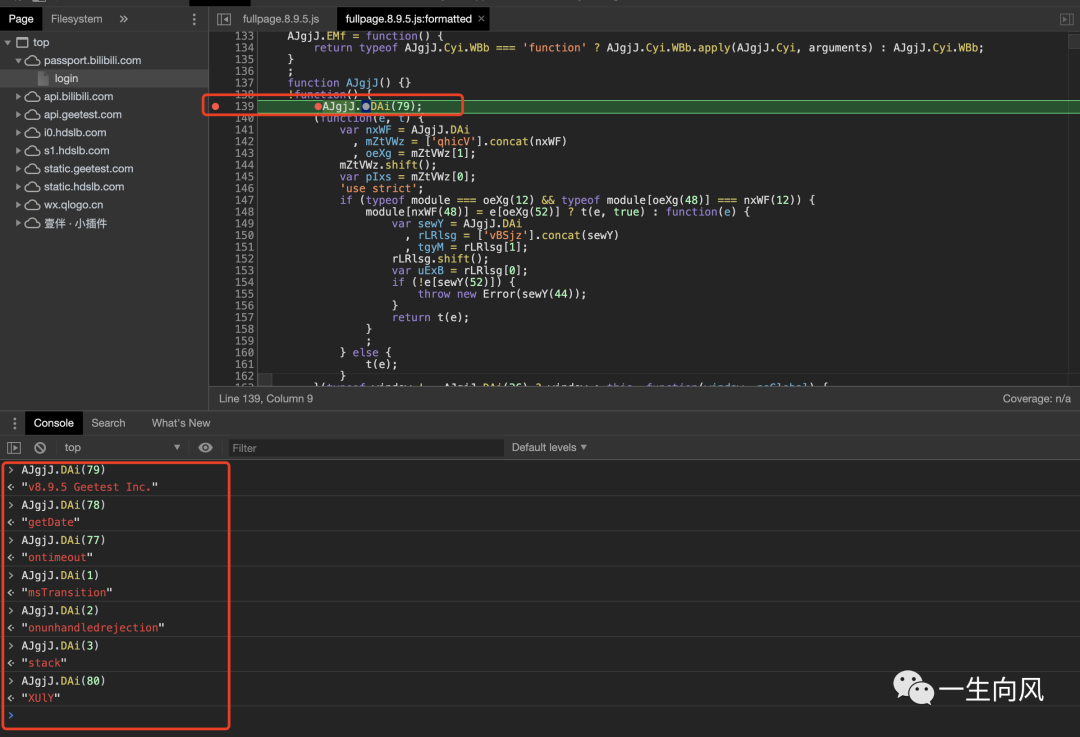Screen dimensions: 1080x737
Task: Show the console sidebar
Action: [14, 448]
